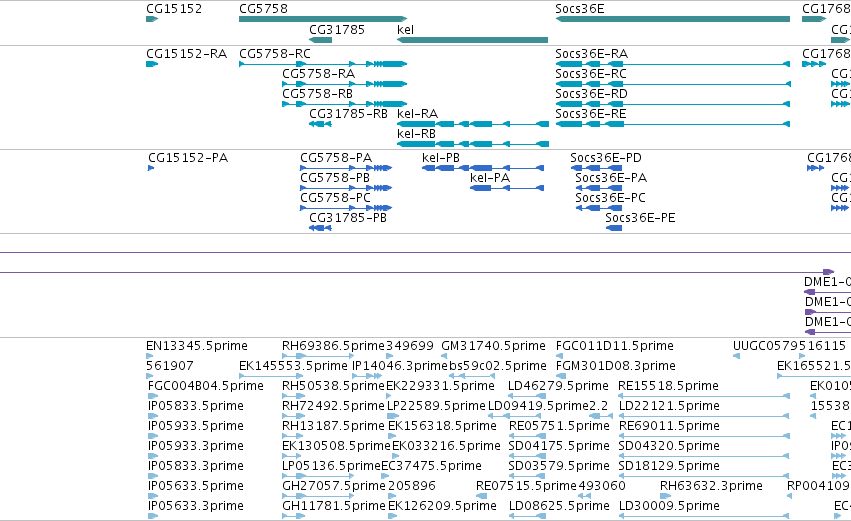The height and width of the screenshot is (521, 851).
Task: Select EST GH11781.5prime
Action: tap(334, 507)
